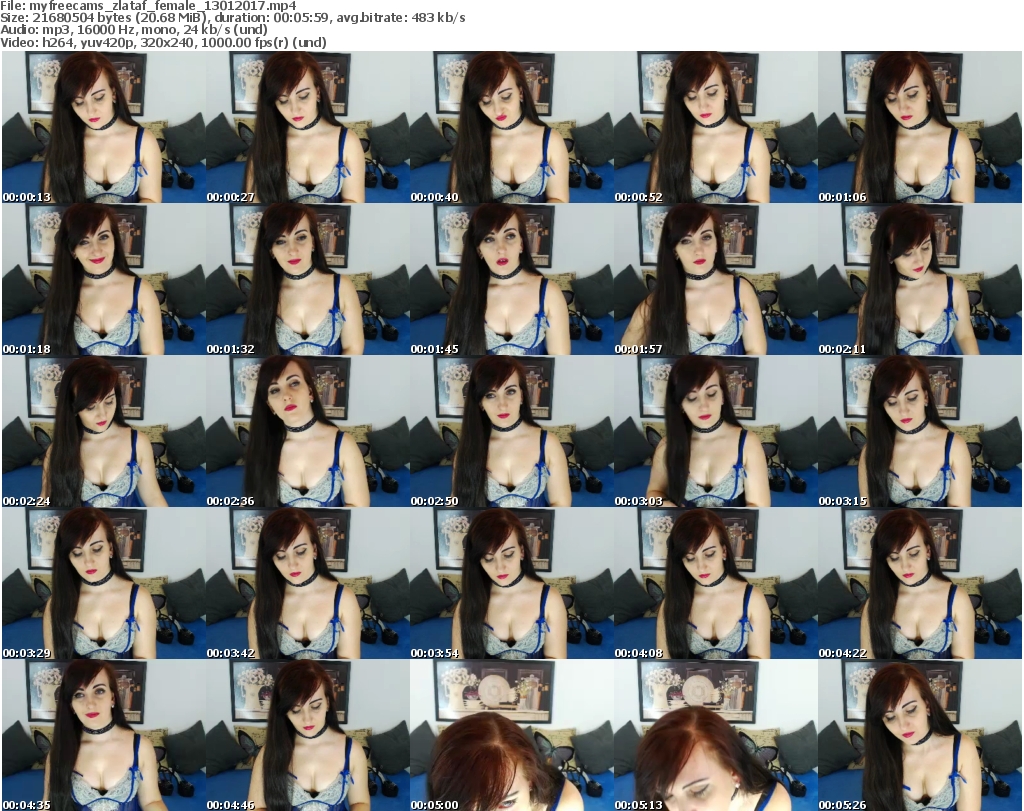Open the thumbnail timestamped 00:02:24

(x=104, y=432)
